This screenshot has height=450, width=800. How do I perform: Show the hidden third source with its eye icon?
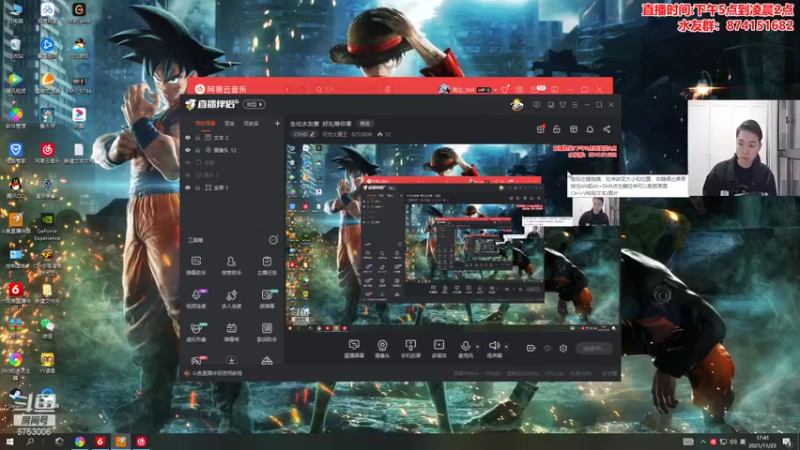pyautogui.click(x=188, y=163)
